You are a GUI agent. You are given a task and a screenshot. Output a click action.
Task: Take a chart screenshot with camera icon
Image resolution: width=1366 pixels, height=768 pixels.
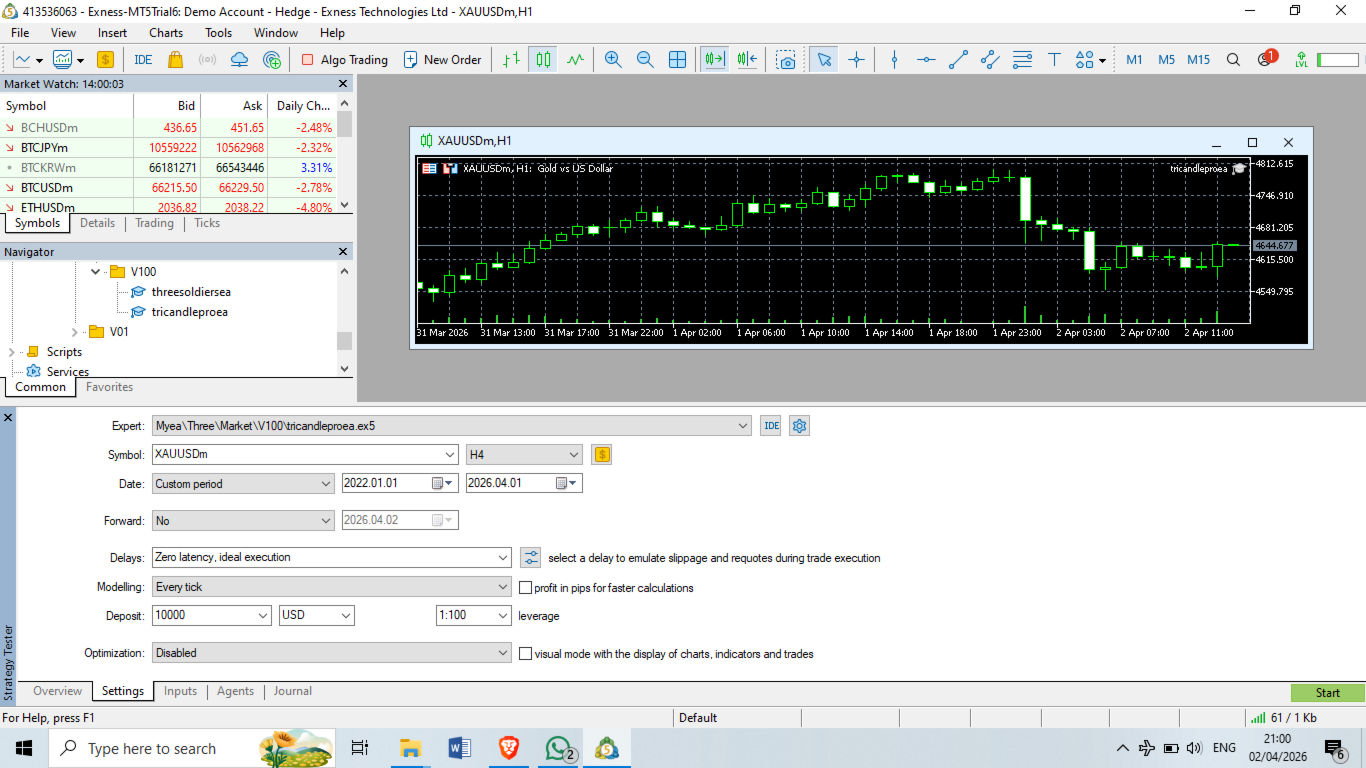click(787, 60)
